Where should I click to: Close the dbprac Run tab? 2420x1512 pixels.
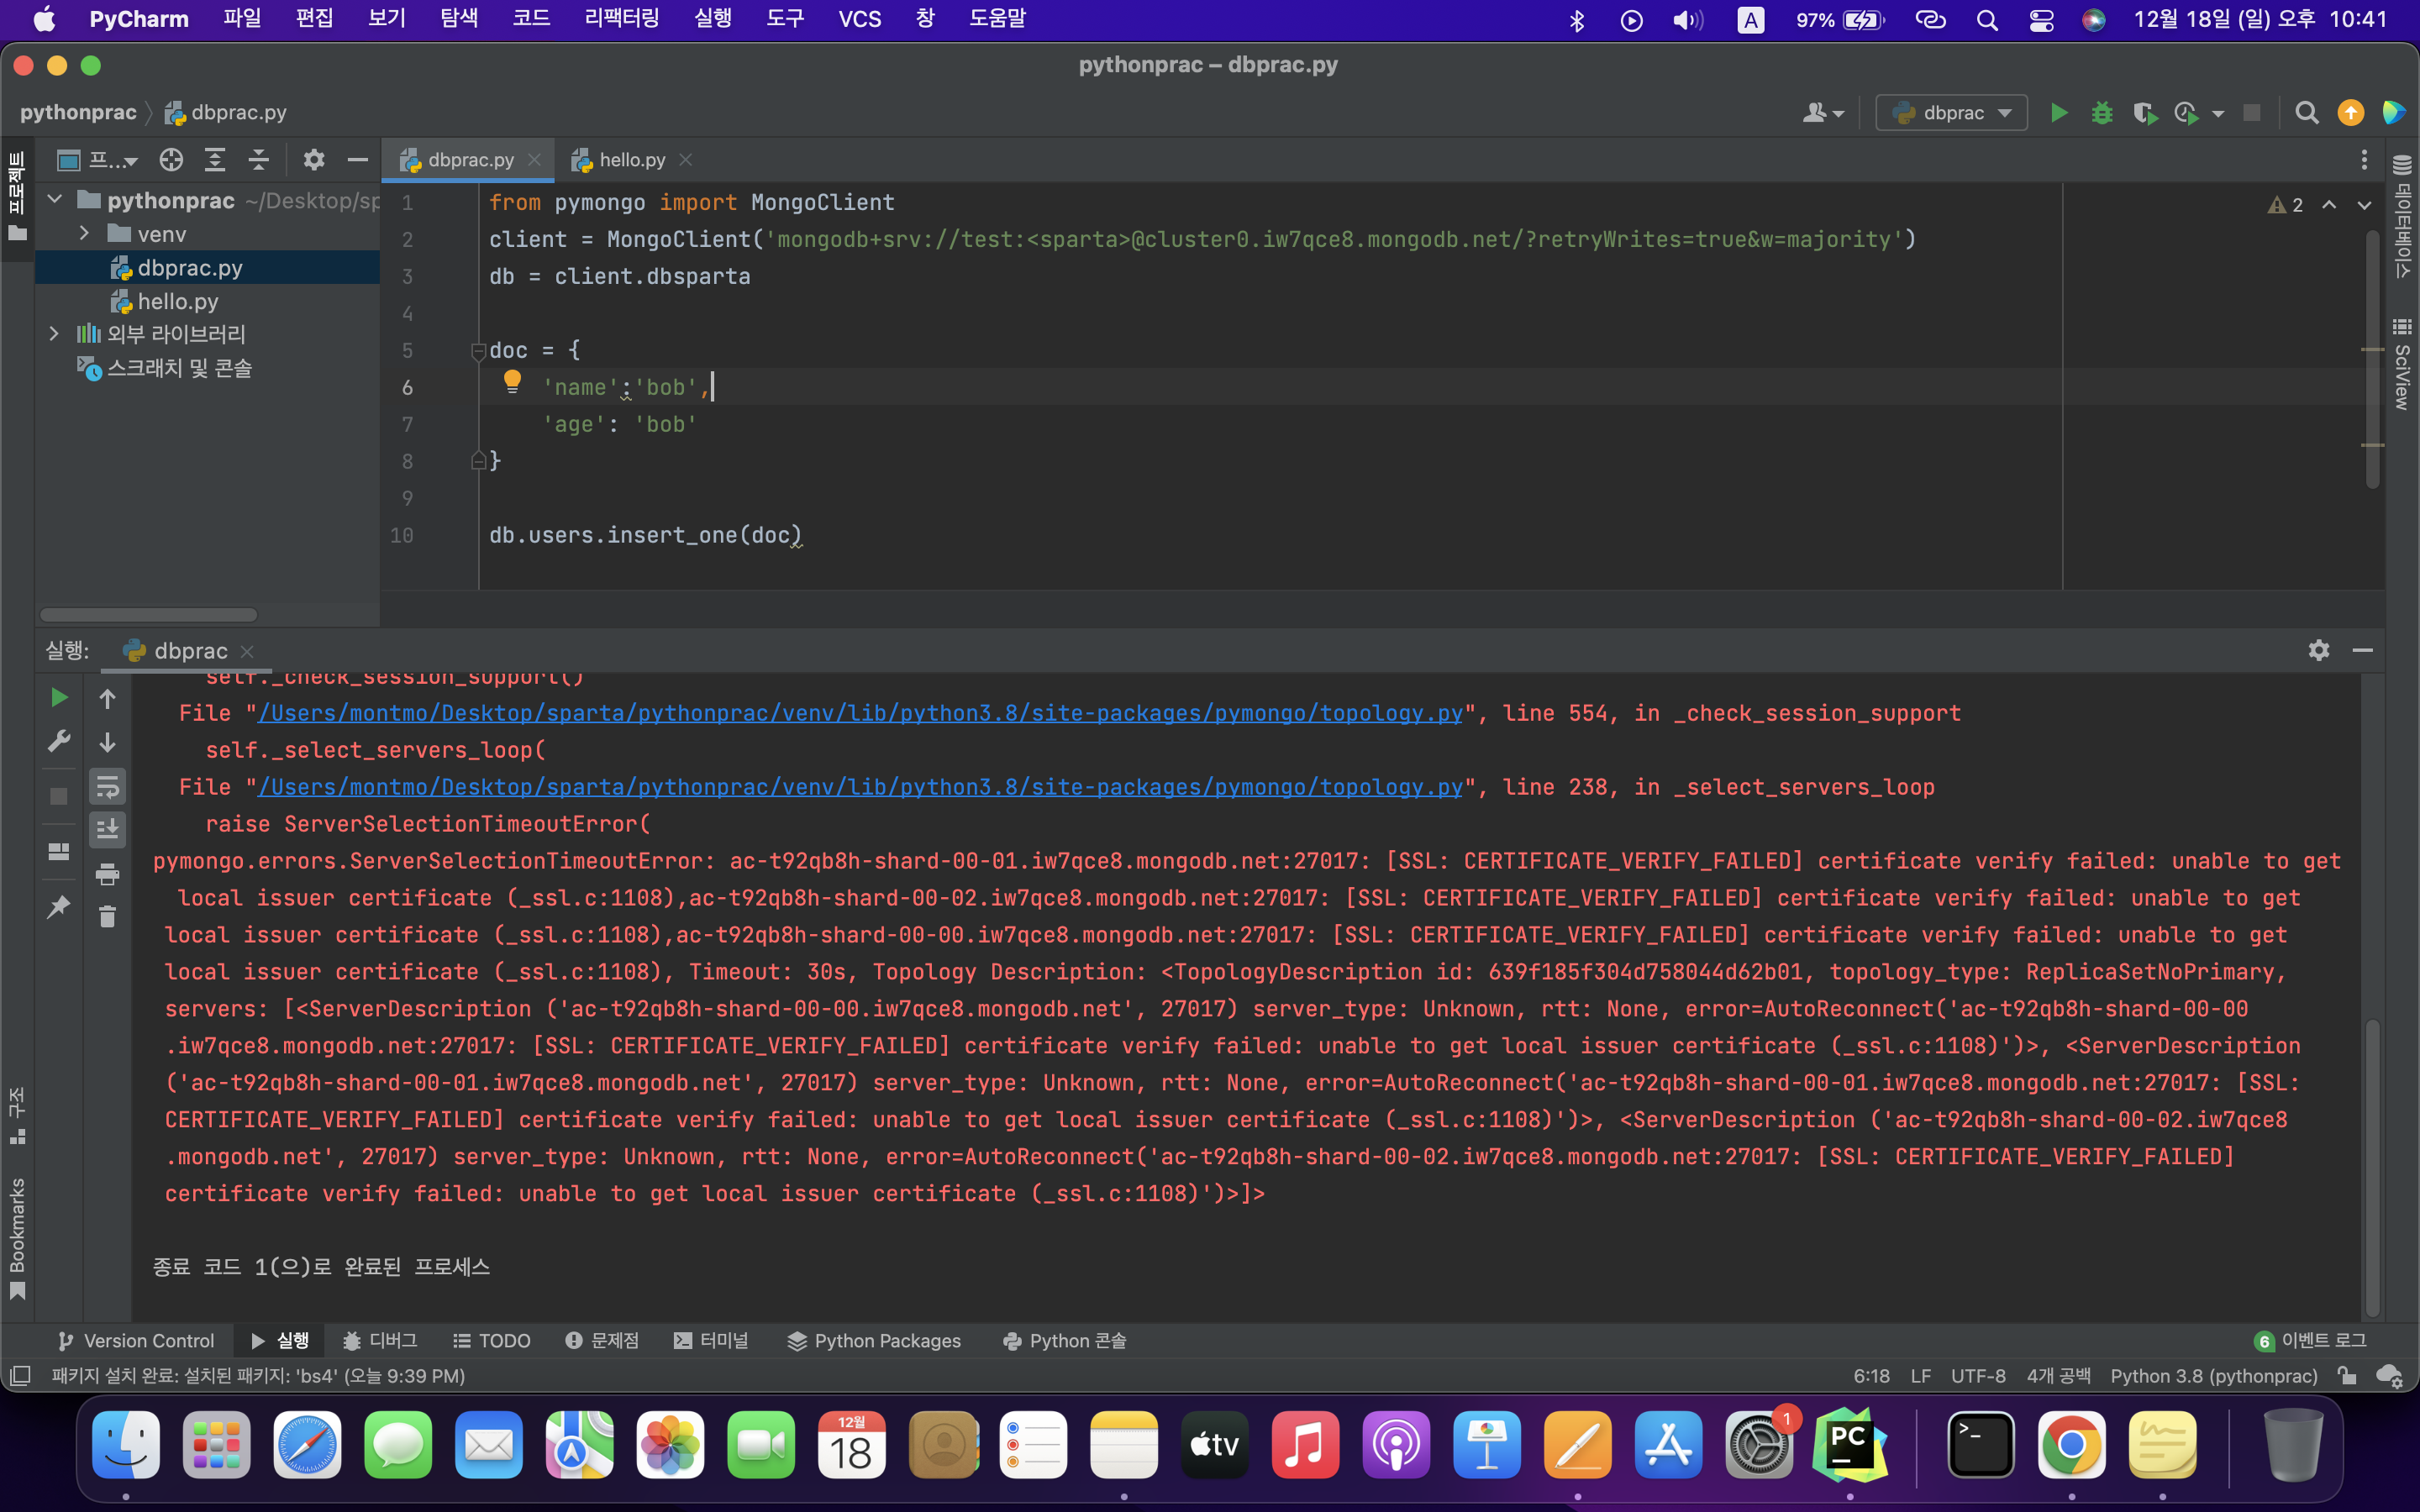247,651
